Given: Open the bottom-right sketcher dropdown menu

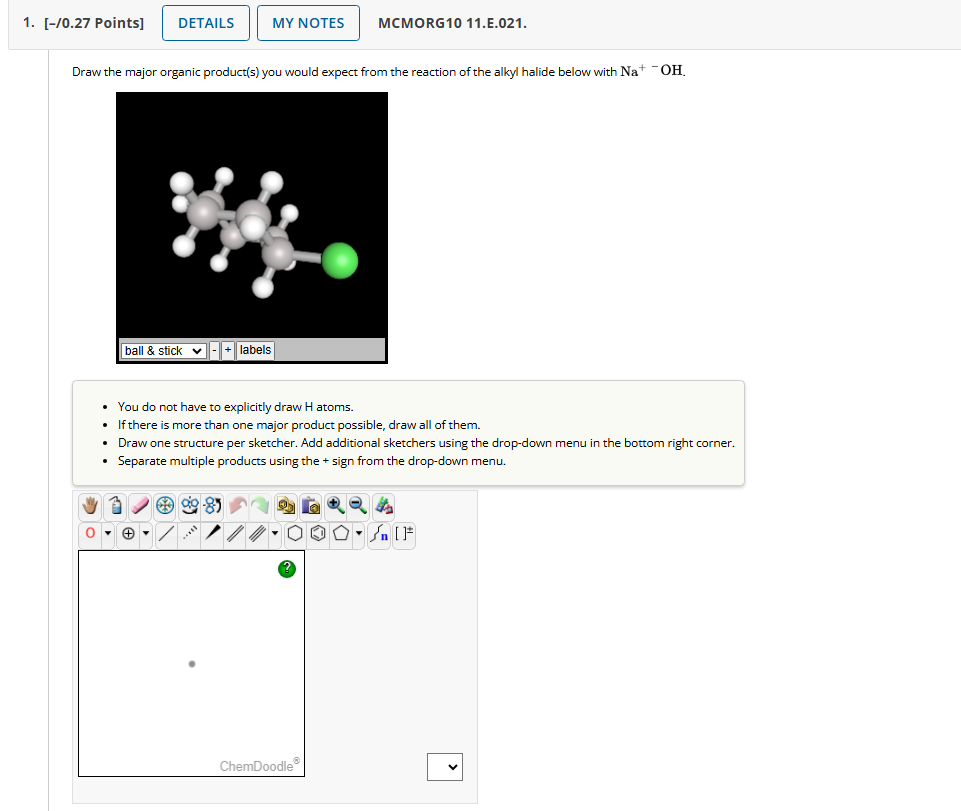Looking at the screenshot, I should (444, 766).
